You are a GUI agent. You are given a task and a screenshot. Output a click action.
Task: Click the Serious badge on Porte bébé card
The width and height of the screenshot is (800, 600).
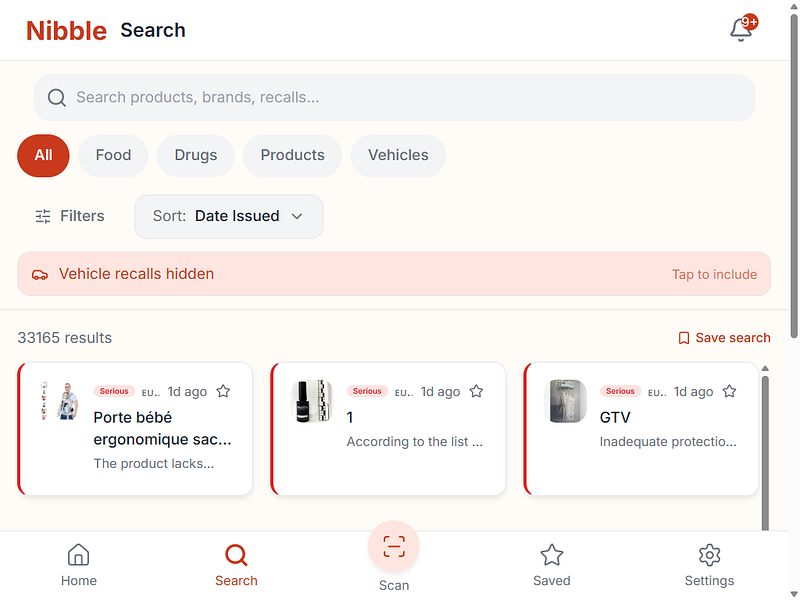click(x=114, y=391)
